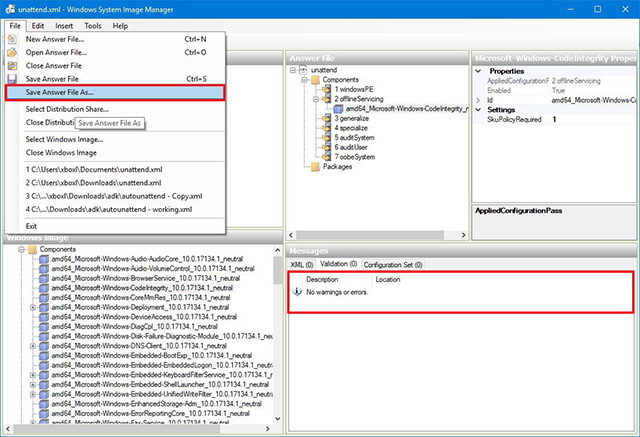This screenshot has width=640, height=437.
Task: Click the unattend root node icon
Action: [x=303, y=70]
